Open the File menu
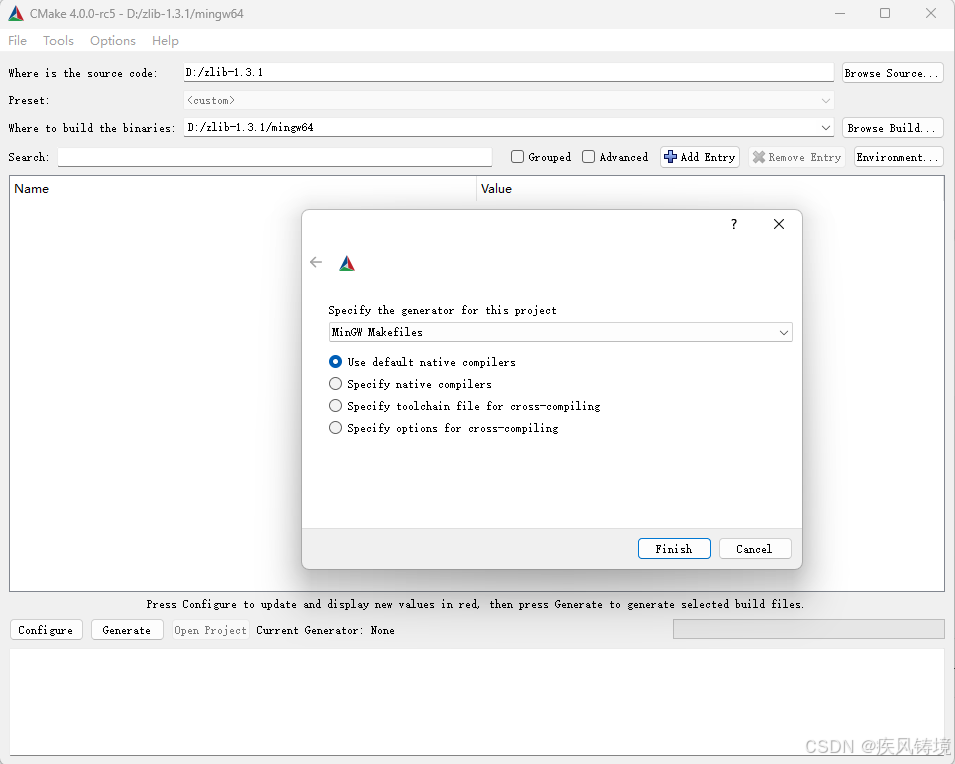 pyautogui.click(x=18, y=41)
